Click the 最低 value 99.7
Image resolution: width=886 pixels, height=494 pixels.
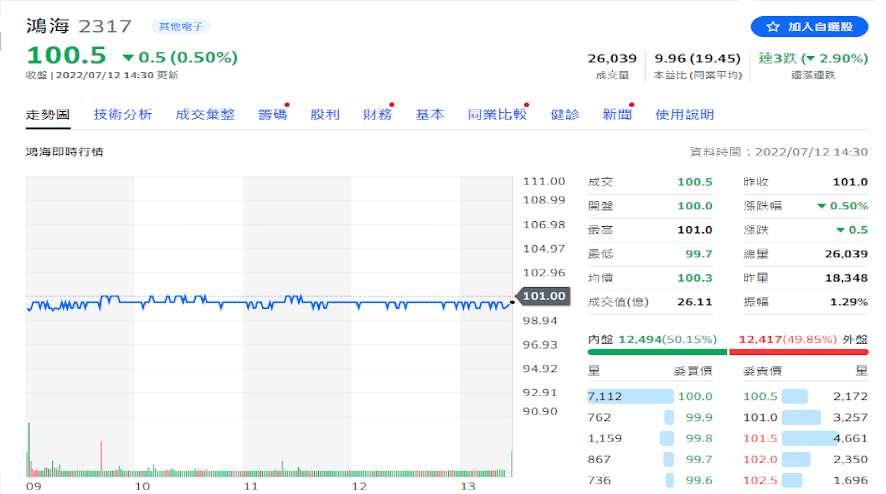point(699,254)
